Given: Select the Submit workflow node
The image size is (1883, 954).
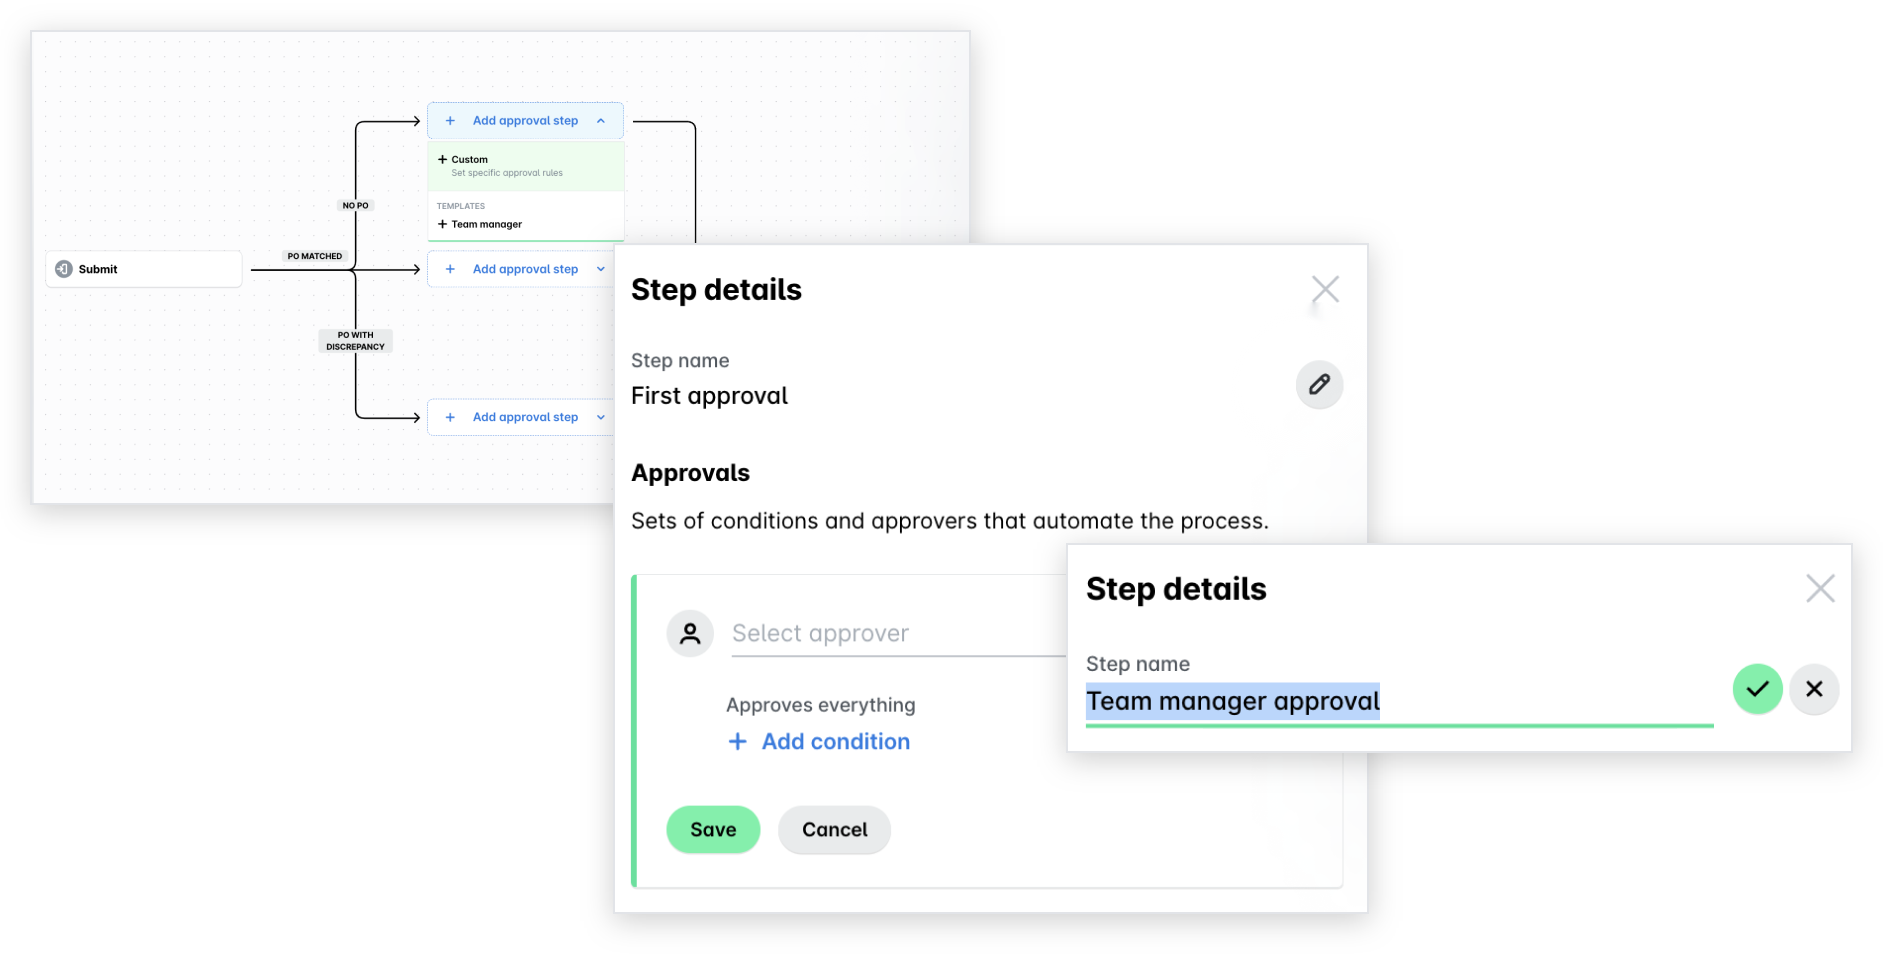Looking at the screenshot, I should (144, 269).
